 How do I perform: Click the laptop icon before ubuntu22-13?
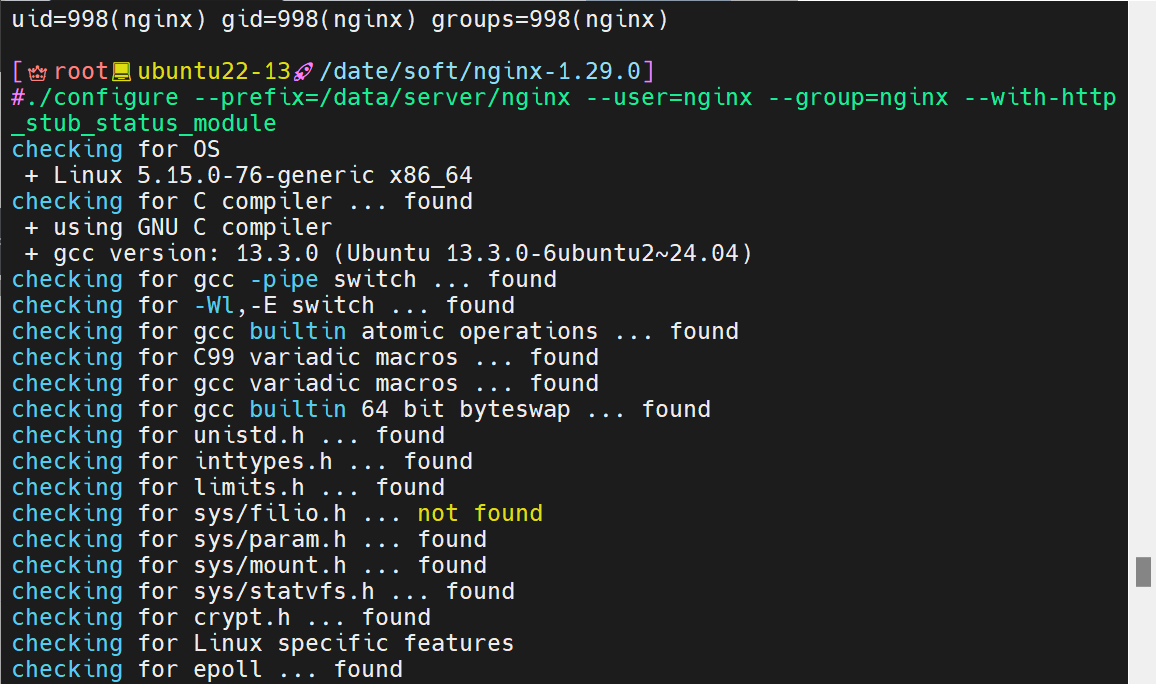pyautogui.click(x=122, y=72)
